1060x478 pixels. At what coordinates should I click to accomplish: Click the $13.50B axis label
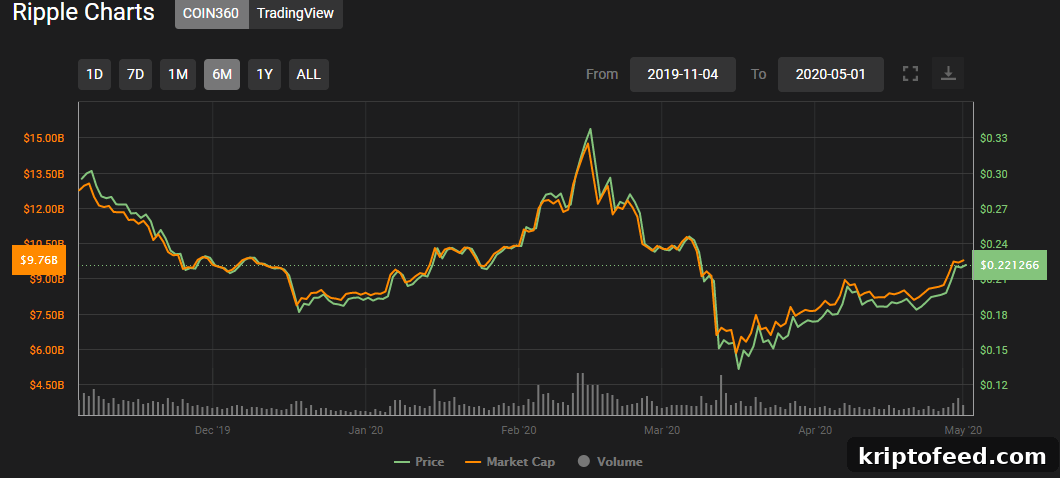point(46,174)
